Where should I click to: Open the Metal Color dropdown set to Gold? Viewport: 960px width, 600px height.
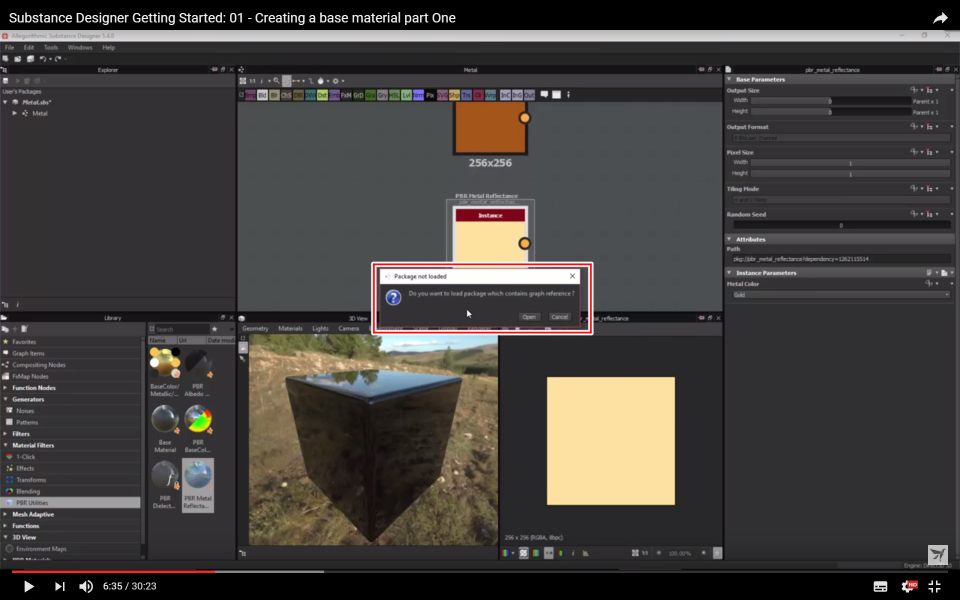click(x=840, y=295)
